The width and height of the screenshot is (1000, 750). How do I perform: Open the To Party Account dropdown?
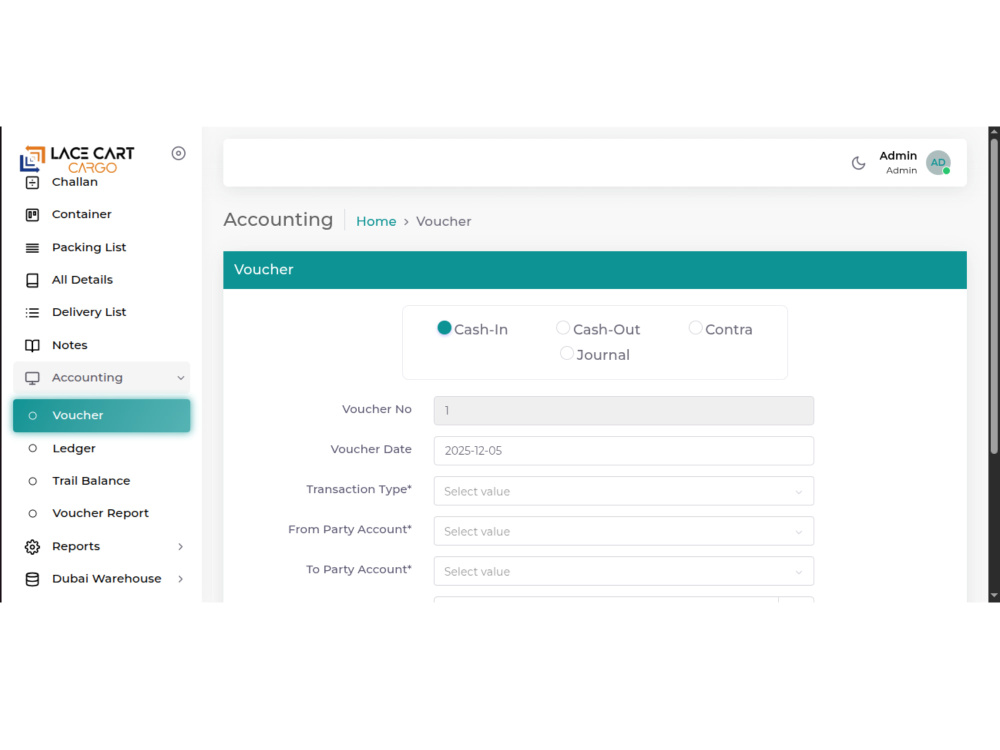(x=624, y=571)
